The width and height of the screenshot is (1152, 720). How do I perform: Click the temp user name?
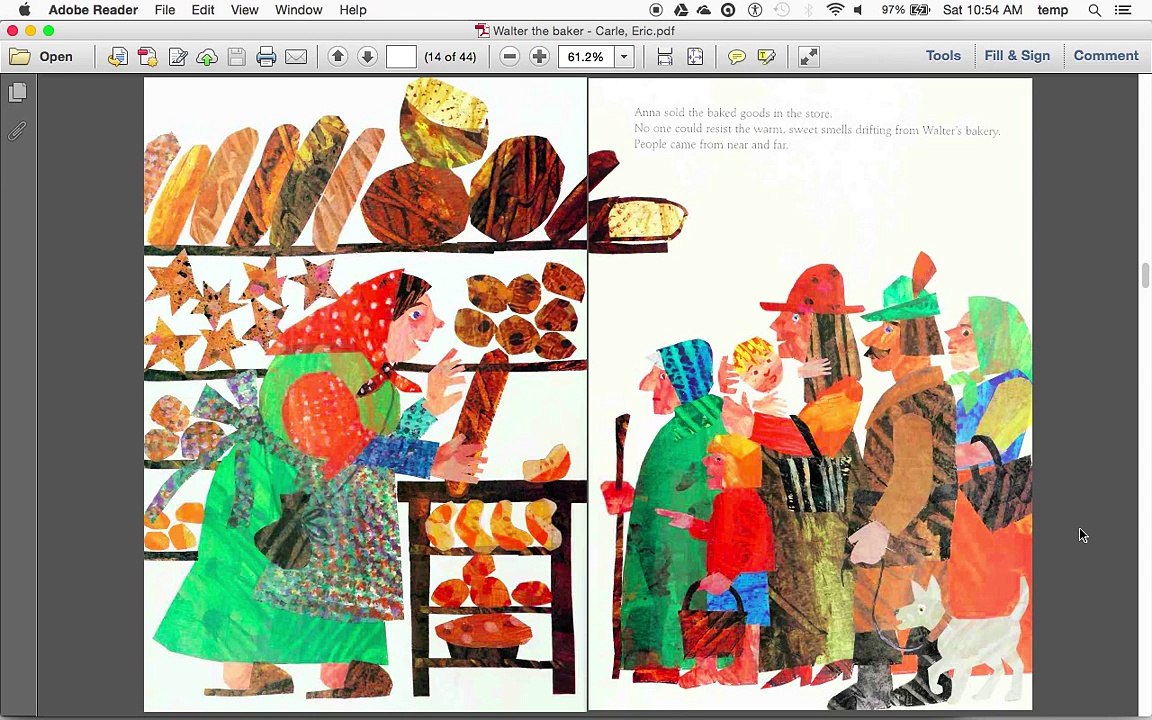tap(1053, 10)
